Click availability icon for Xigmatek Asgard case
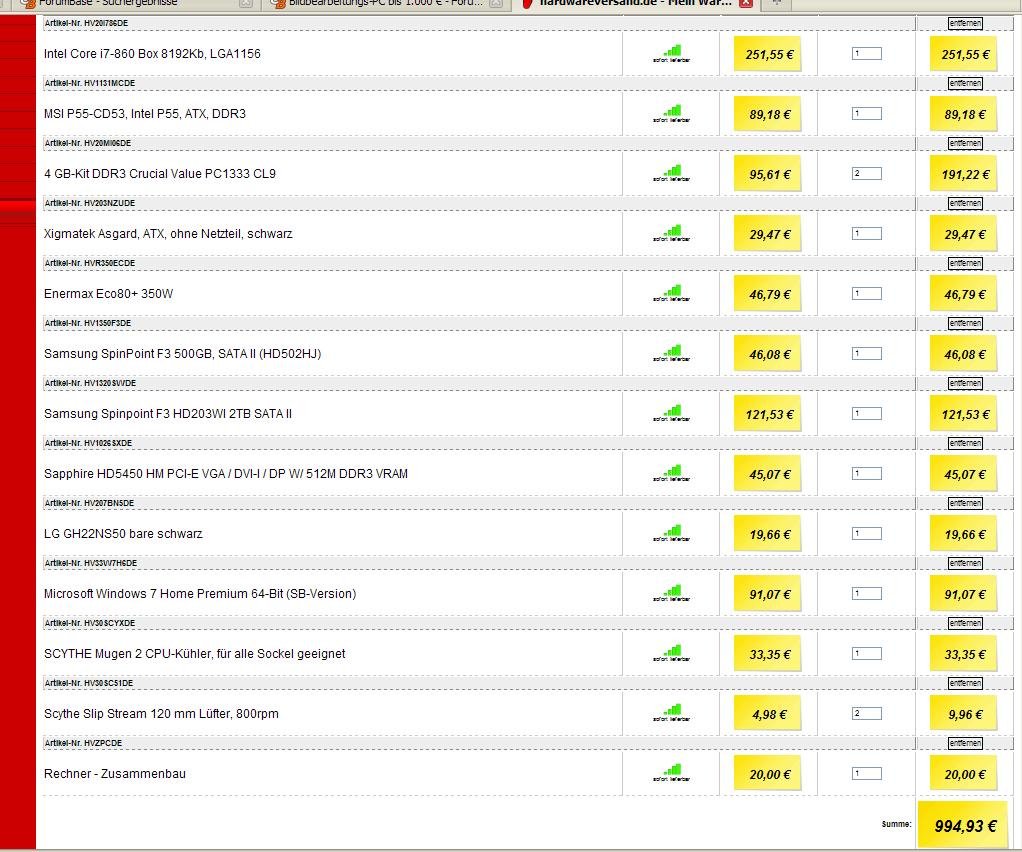 (x=671, y=233)
